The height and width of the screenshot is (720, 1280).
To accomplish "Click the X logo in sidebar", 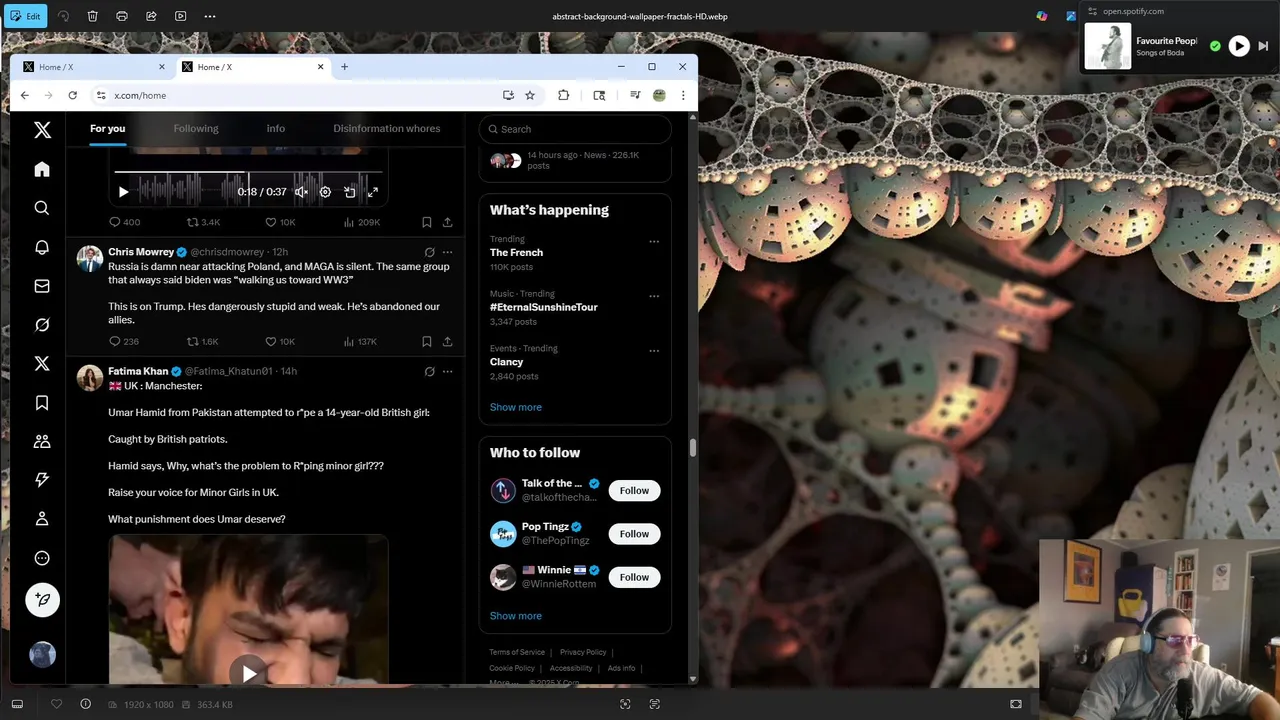I will pos(42,130).
